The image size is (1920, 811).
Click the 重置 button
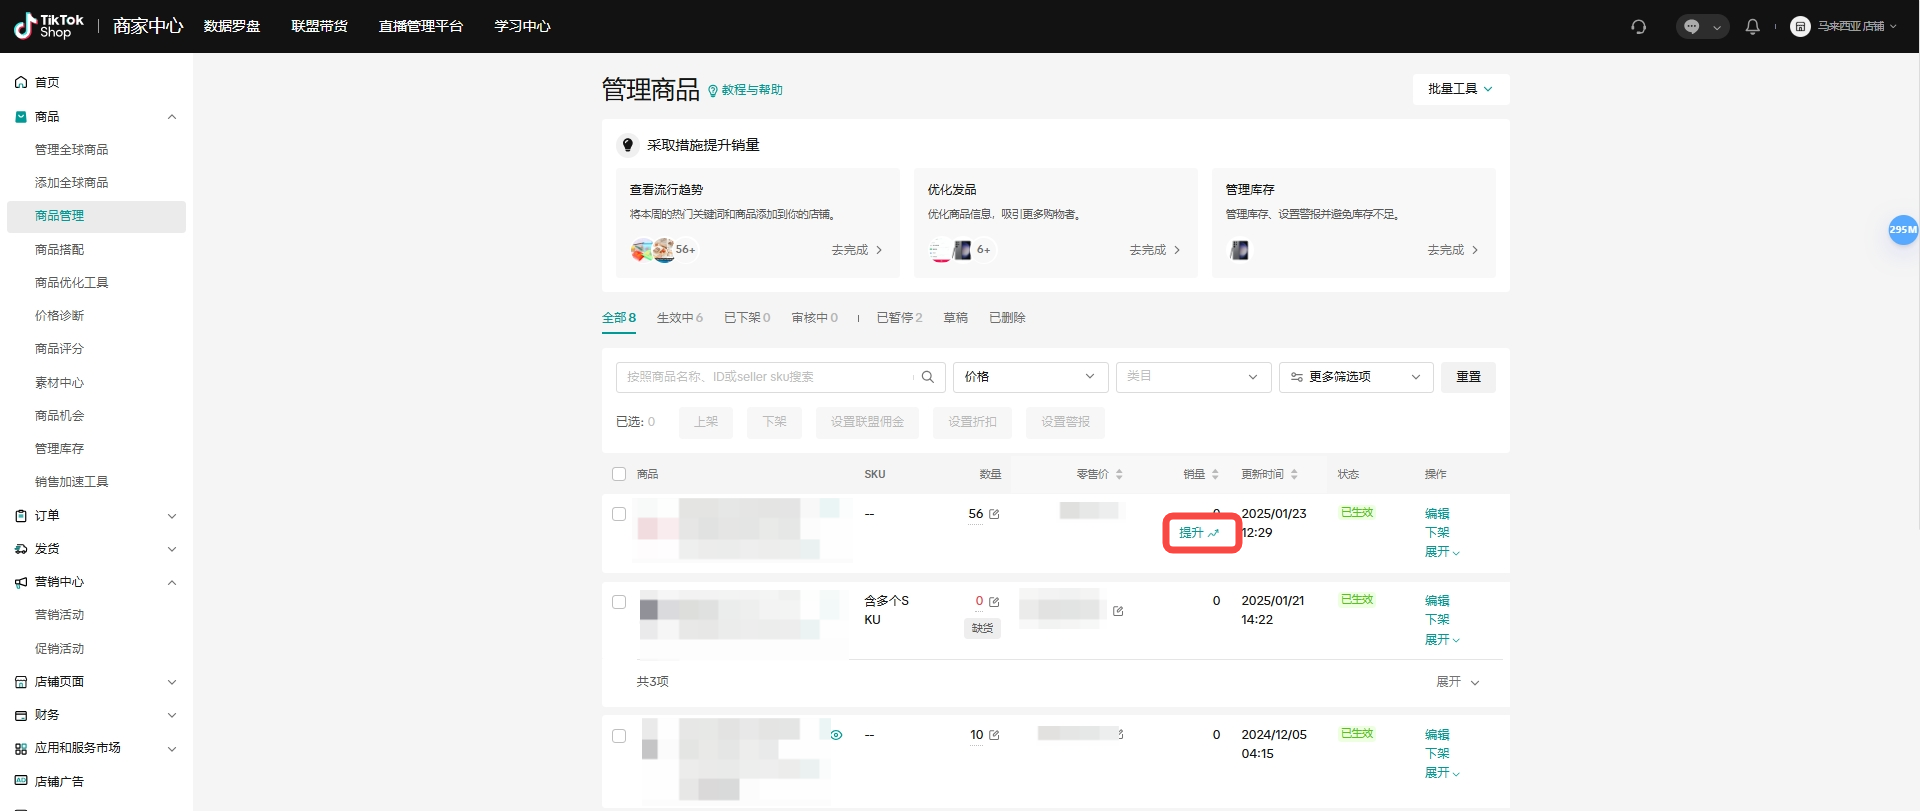pyautogui.click(x=1467, y=377)
